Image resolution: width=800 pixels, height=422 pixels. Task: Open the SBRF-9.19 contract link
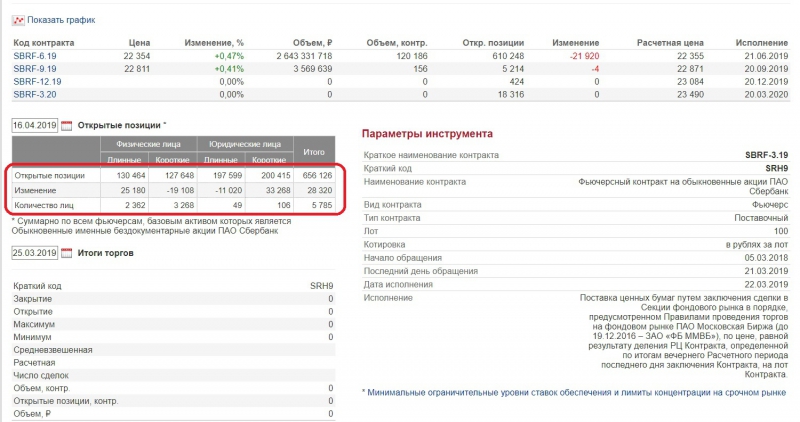click(35, 69)
